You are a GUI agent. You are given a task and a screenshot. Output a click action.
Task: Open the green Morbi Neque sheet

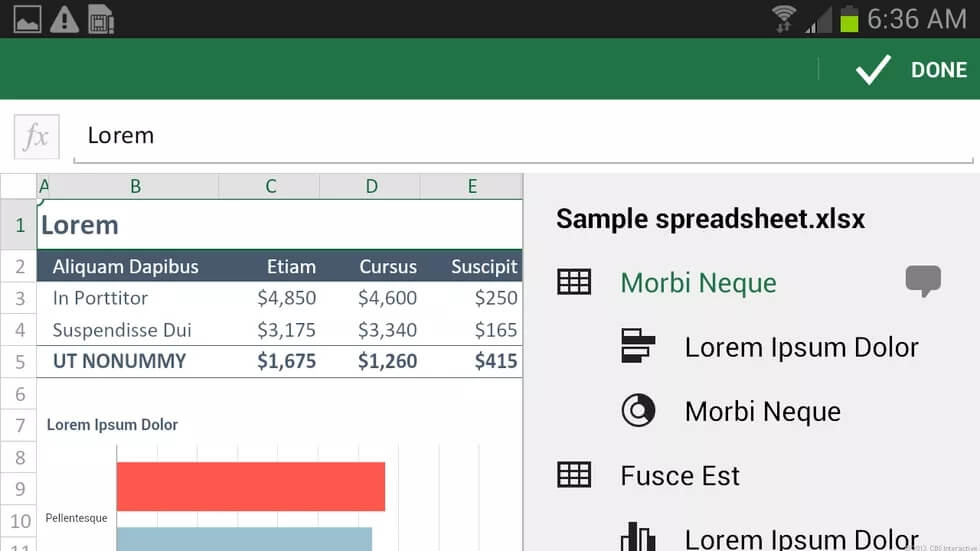[x=698, y=283]
